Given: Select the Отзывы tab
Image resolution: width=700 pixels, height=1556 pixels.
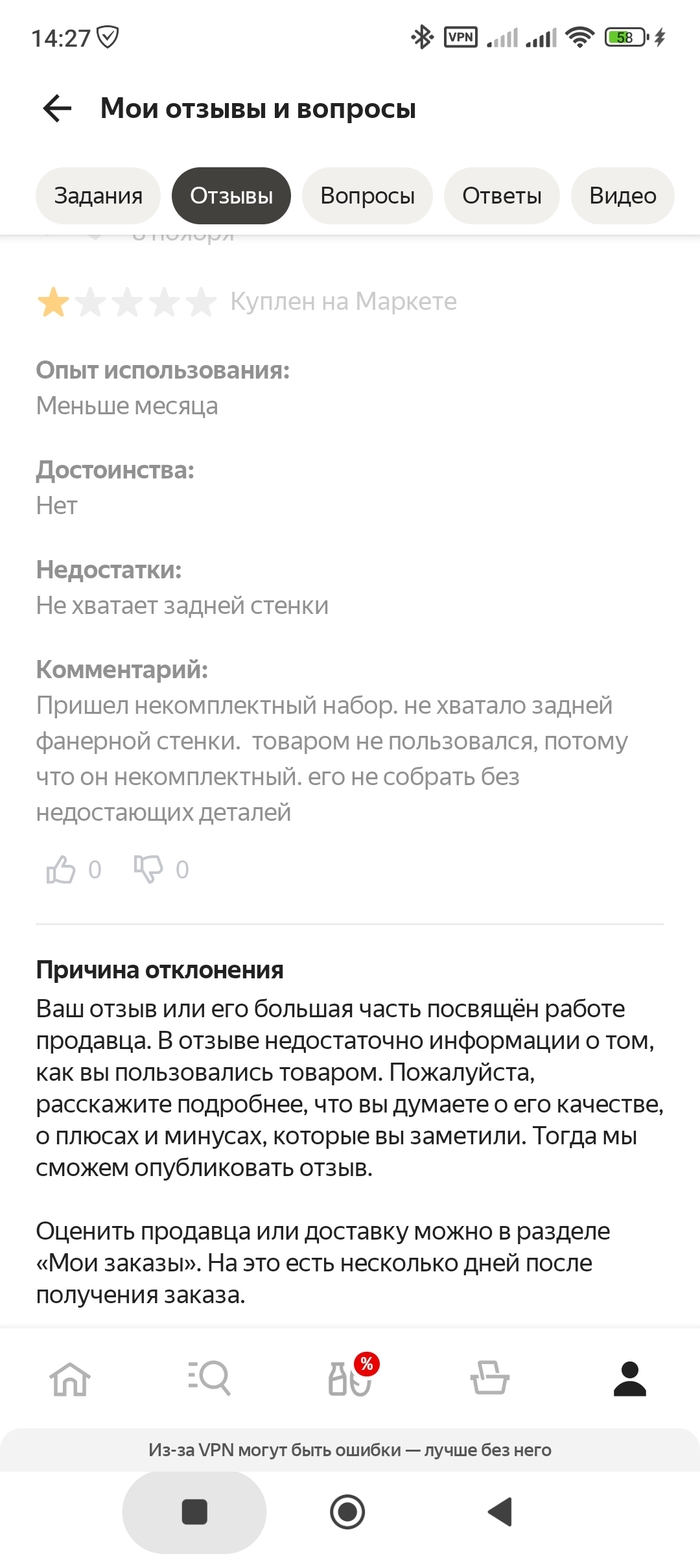Looking at the screenshot, I should [x=231, y=196].
